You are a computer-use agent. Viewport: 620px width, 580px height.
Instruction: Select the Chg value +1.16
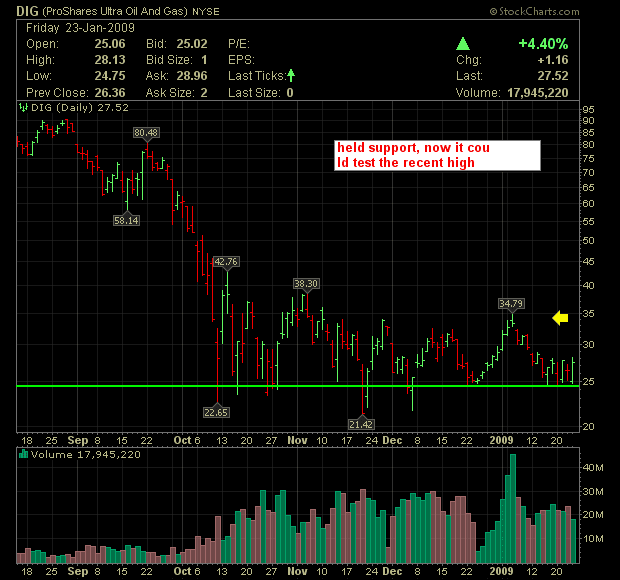[x=553, y=60]
